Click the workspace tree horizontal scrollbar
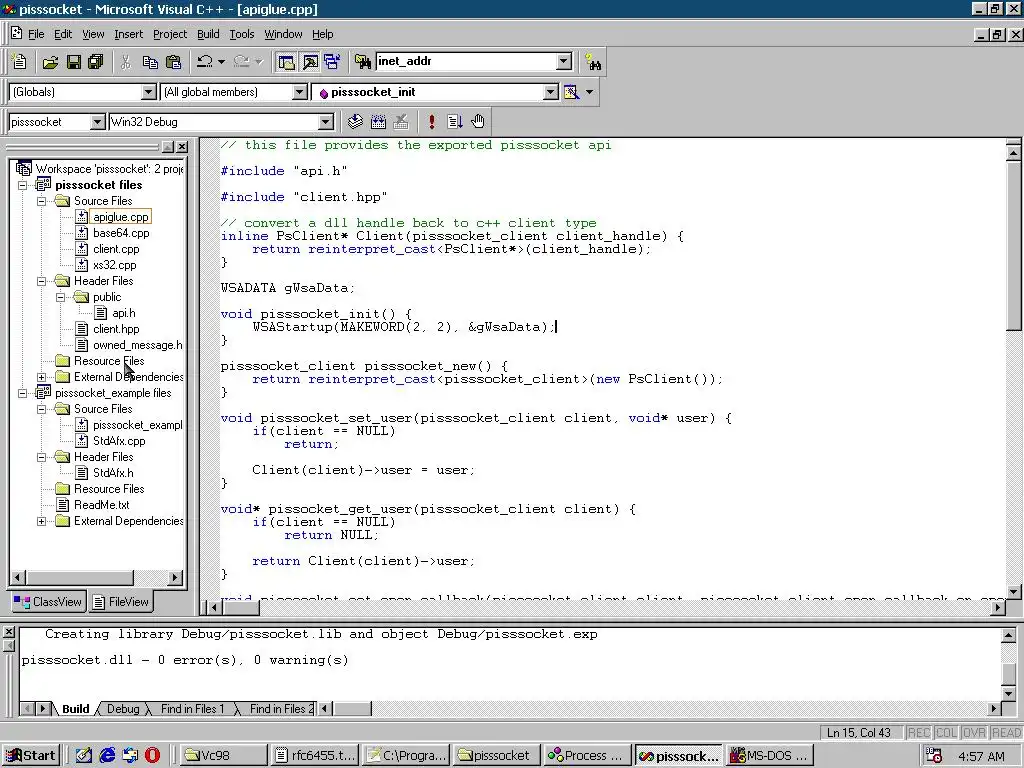Image resolution: width=1024 pixels, height=768 pixels. tap(95, 577)
